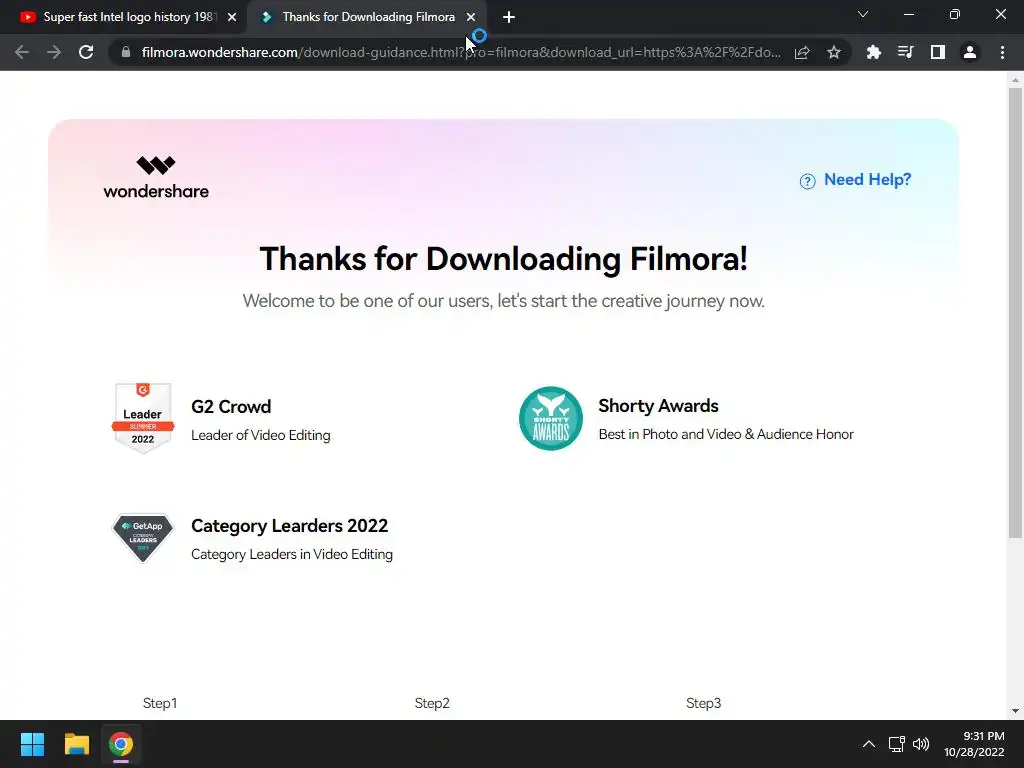Go back to the previous page

[x=22, y=52]
